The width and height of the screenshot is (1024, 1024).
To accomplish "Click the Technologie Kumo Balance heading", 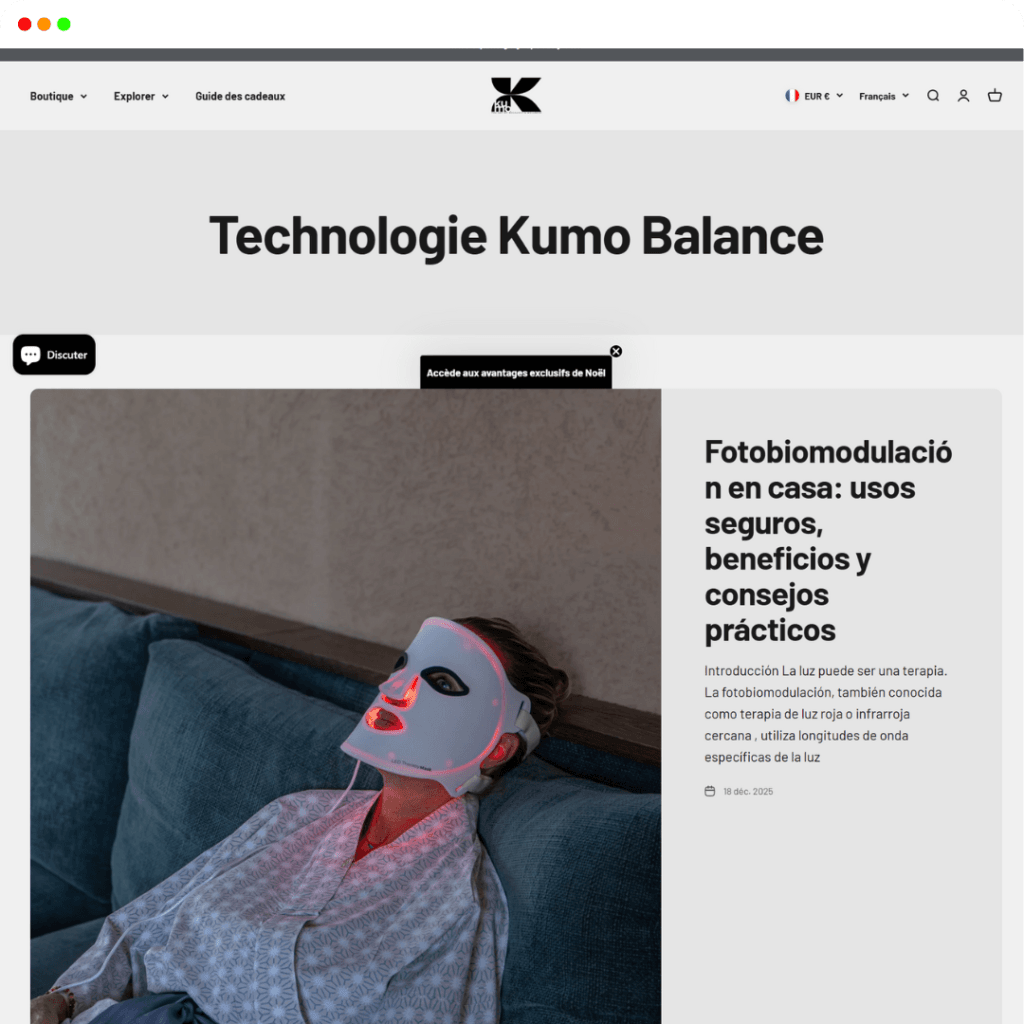I will [x=516, y=236].
